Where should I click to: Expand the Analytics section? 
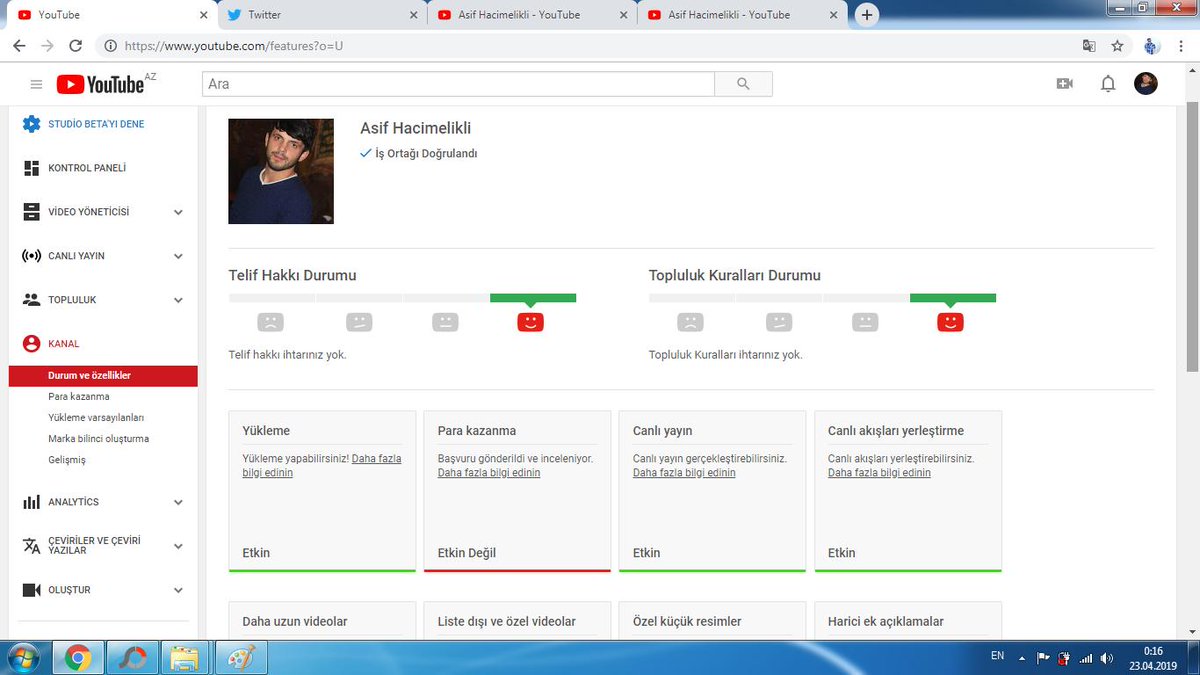178,502
